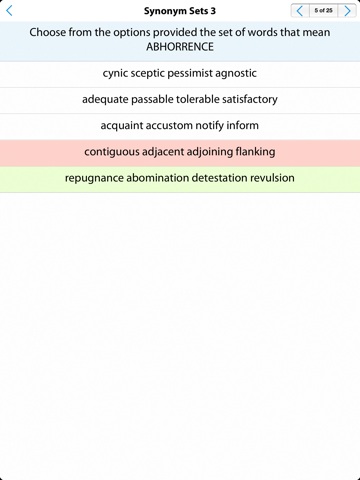This screenshot has height=480, width=360.
Task: Click the 5 of 25 progress indicator
Action: [x=323, y=11]
